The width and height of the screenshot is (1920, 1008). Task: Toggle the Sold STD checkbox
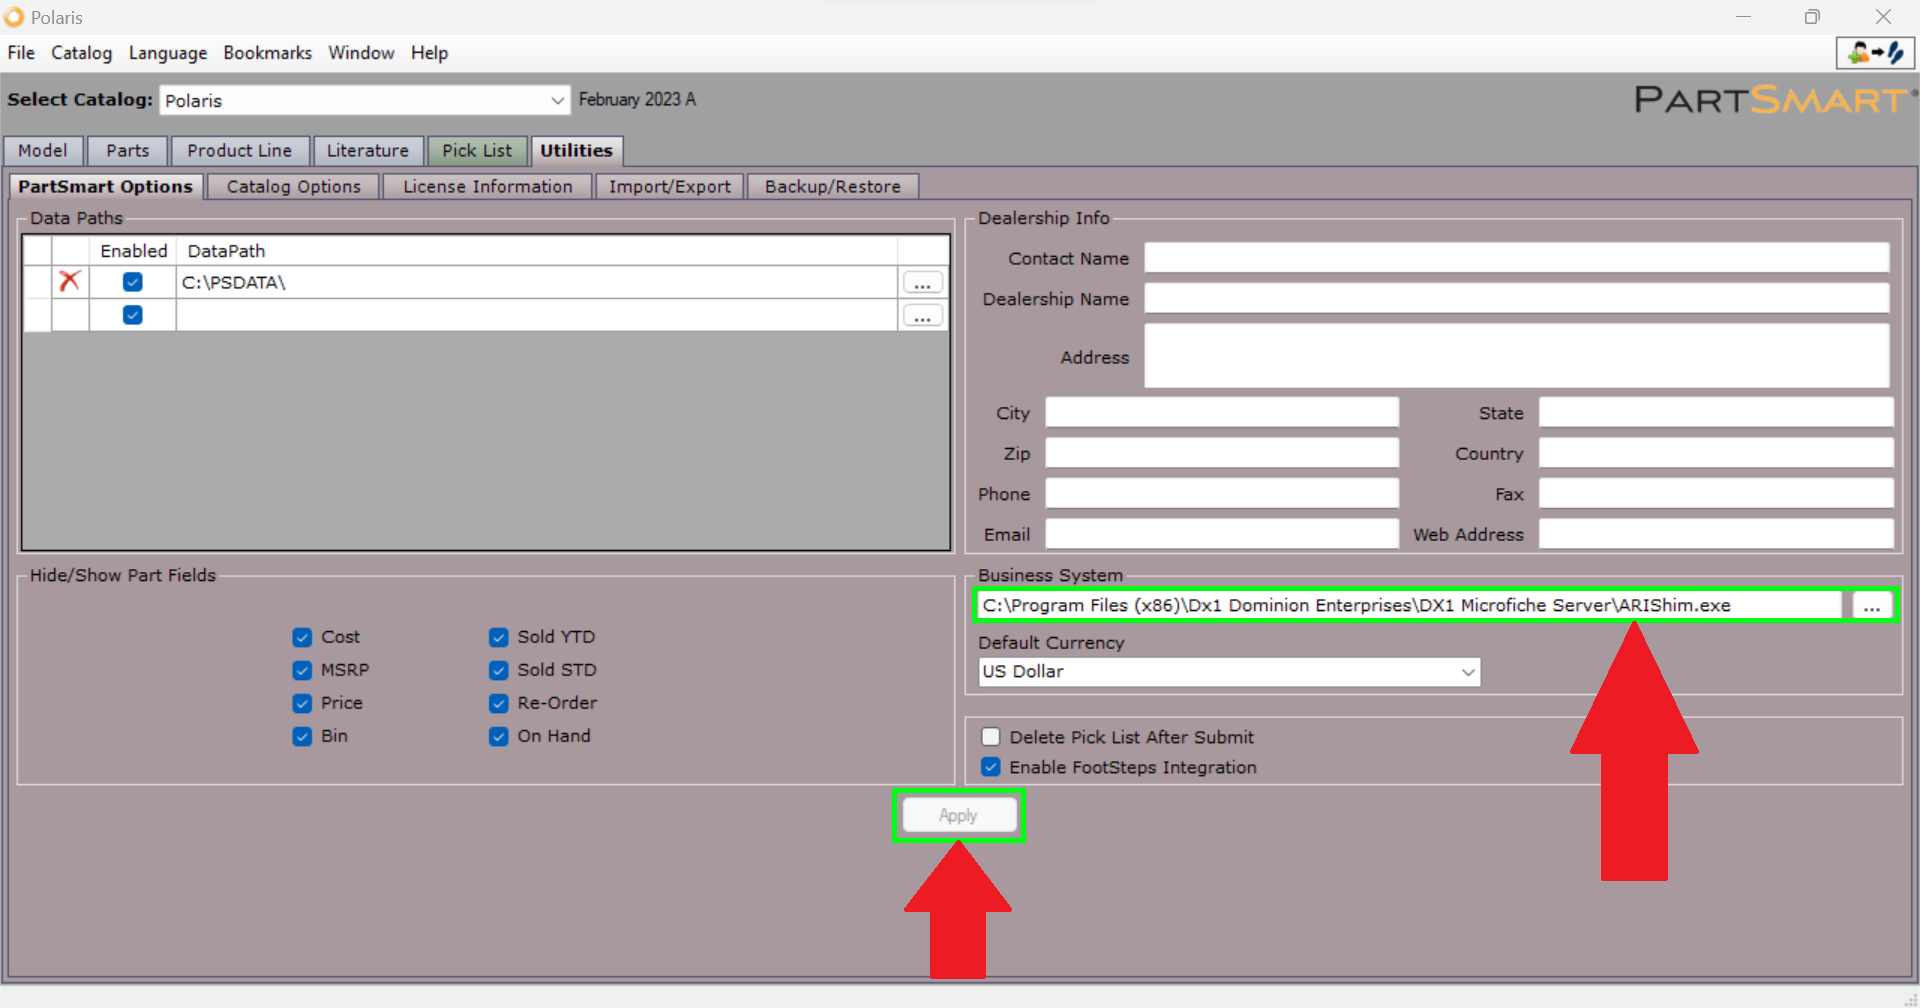(498, 670)
